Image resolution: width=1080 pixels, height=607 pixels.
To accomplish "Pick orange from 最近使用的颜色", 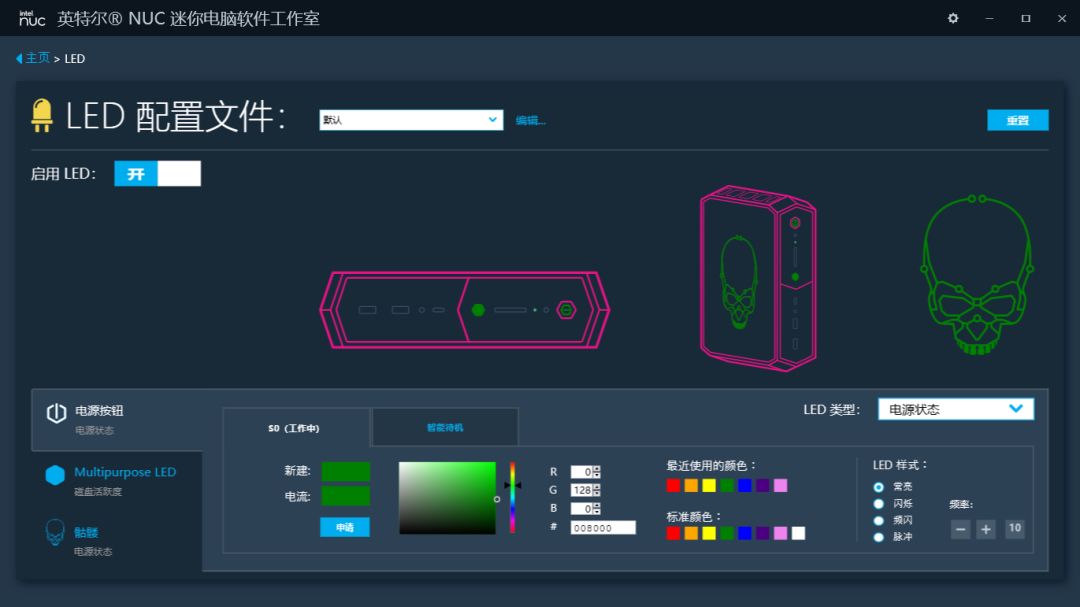I will (x=691, y=486).
